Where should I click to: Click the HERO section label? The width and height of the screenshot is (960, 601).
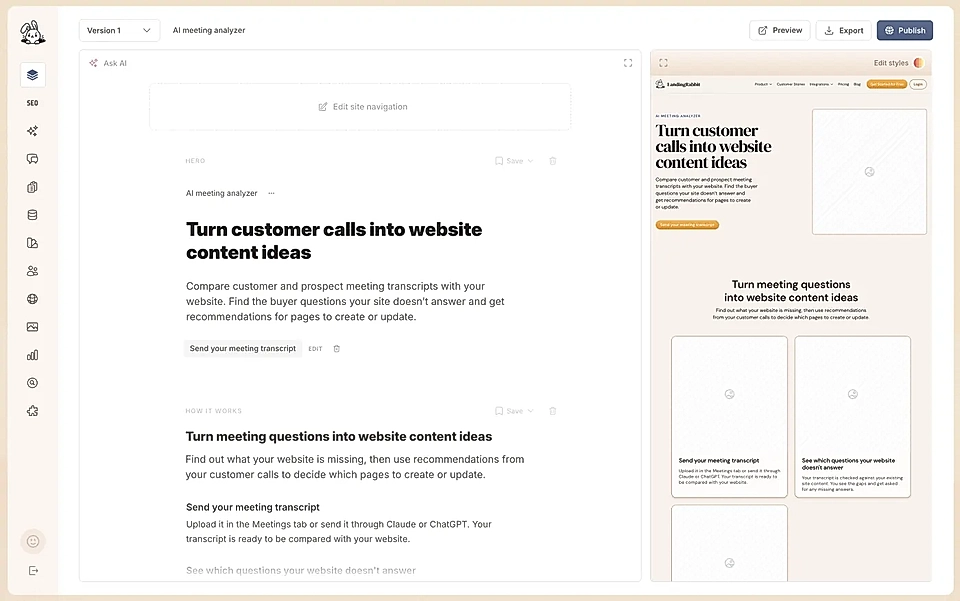coord(195,161)
